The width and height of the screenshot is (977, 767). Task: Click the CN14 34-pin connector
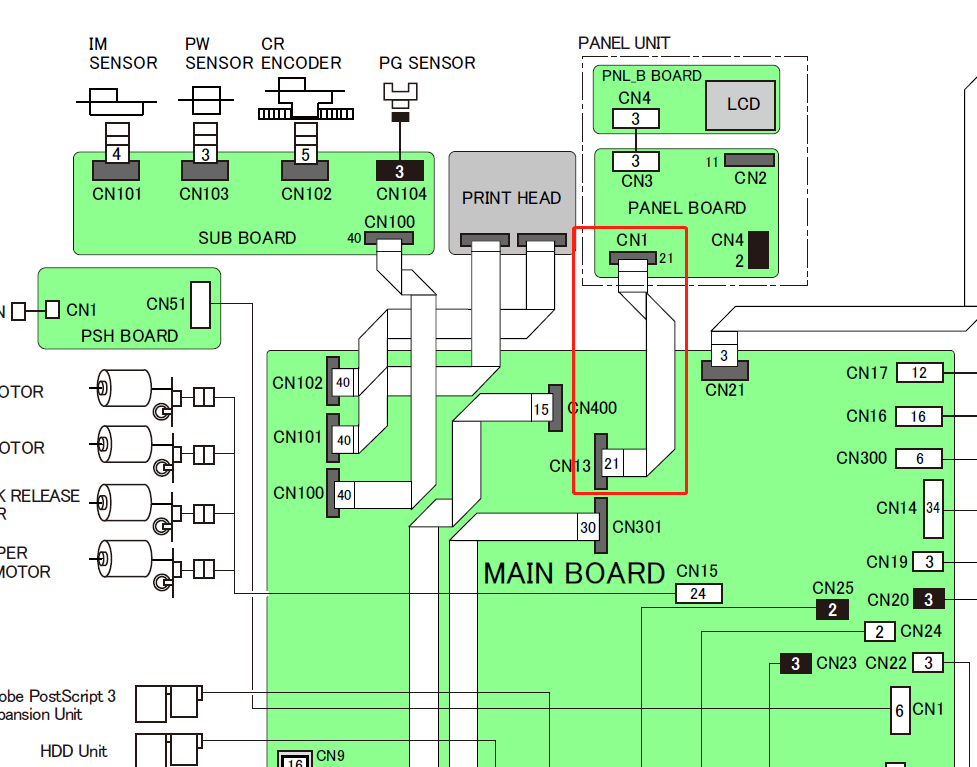coord(933,508)
